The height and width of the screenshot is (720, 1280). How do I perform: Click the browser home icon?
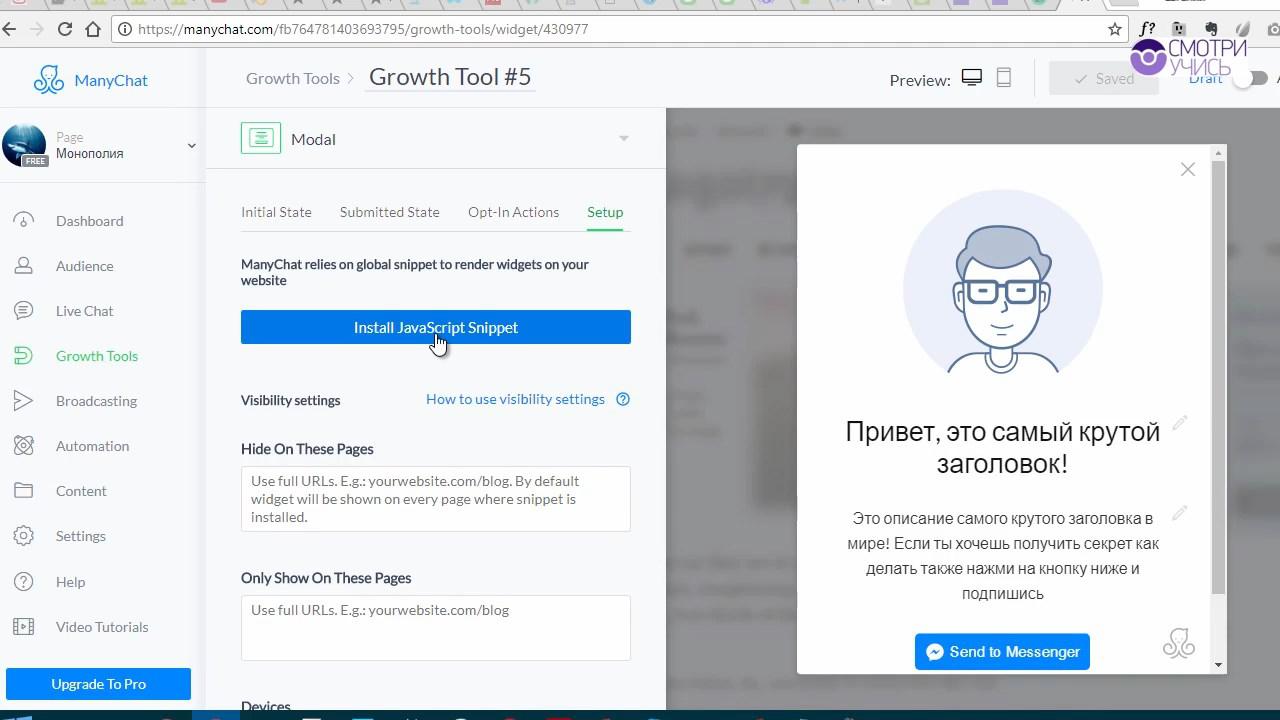click(x=93, y=29)
